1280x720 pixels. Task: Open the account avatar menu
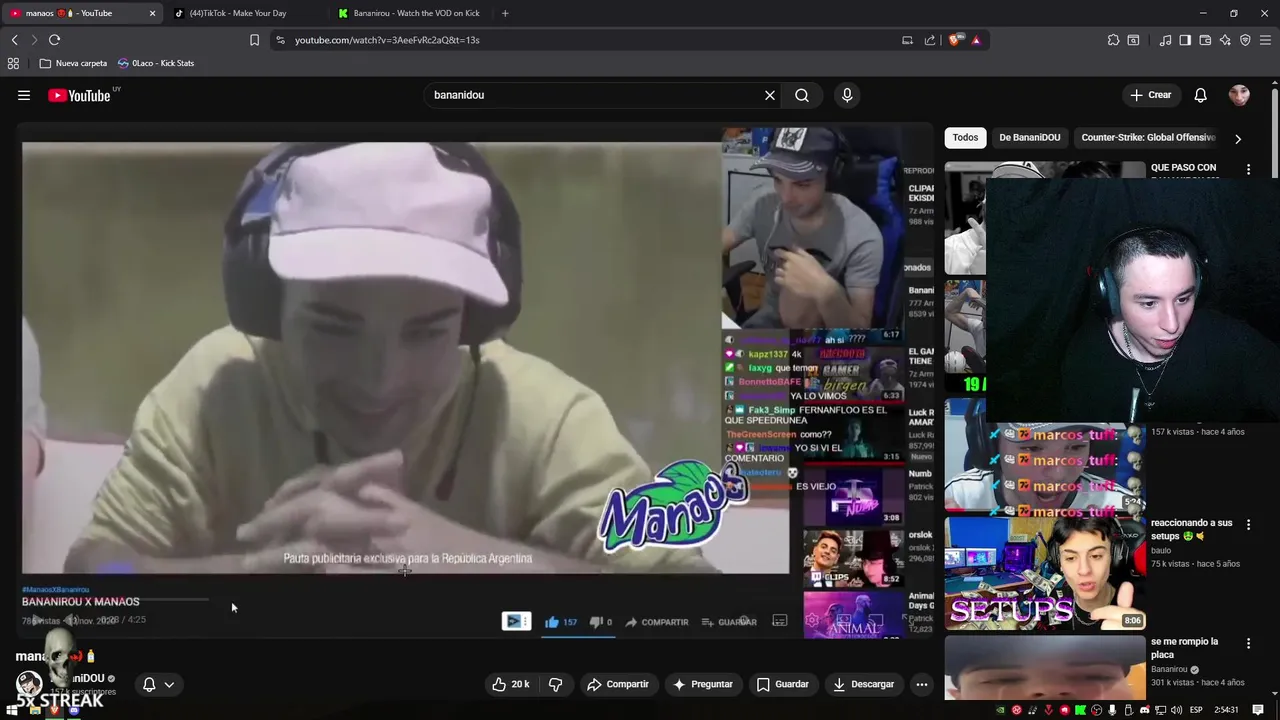tap(1239, 95)
